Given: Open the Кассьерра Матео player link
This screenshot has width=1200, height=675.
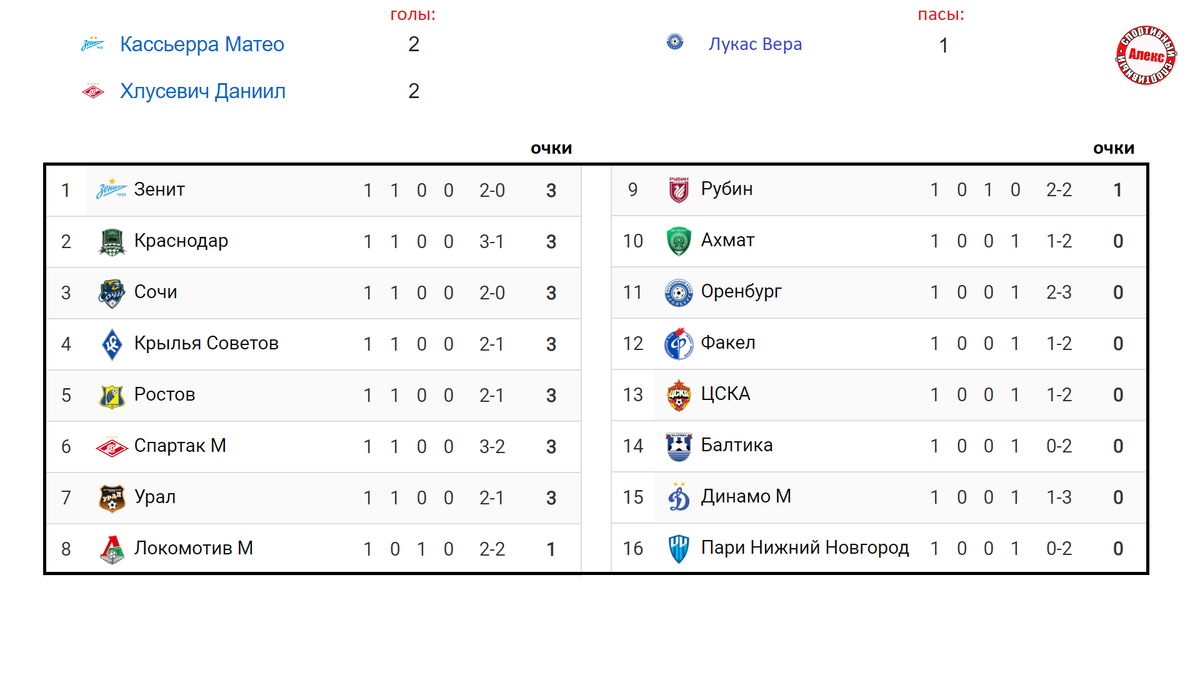Looking at the screenshot, I should [x=202, y=45].
